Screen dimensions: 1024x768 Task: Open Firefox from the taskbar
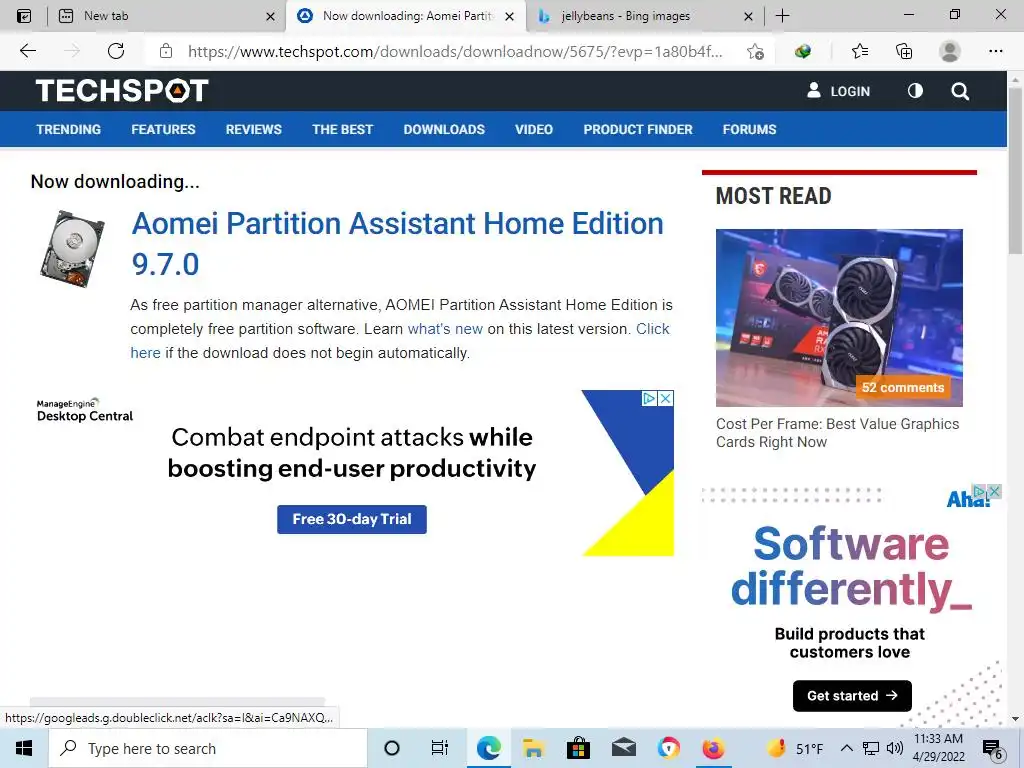tap(713, 748)
